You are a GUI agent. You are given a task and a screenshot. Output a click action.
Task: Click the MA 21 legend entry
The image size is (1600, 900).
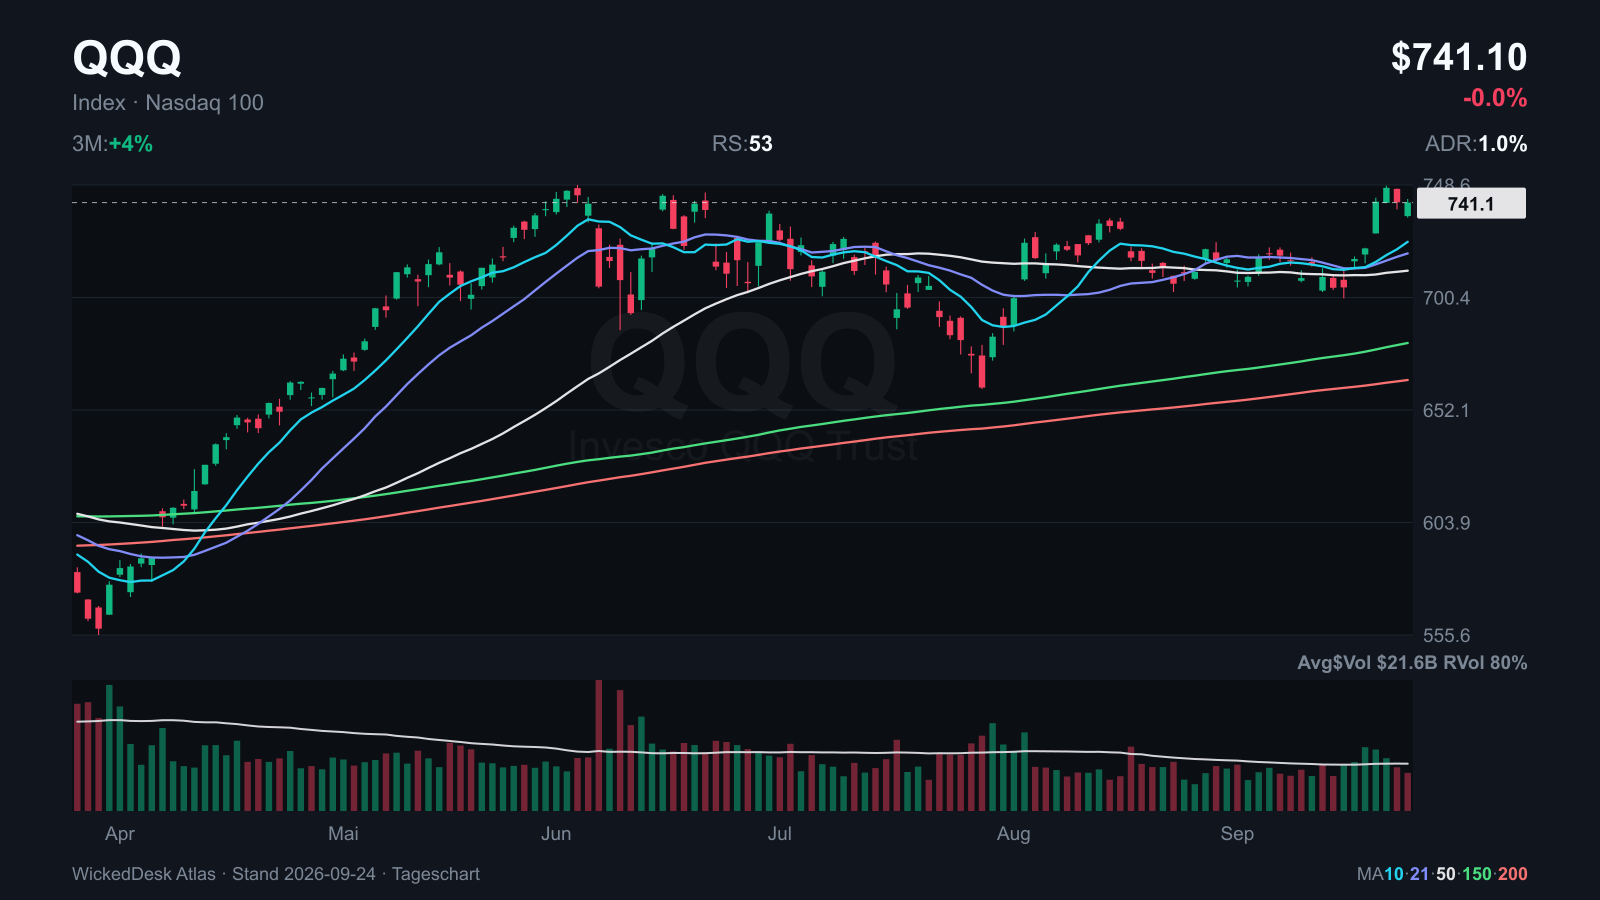(x=1420, y=874)
